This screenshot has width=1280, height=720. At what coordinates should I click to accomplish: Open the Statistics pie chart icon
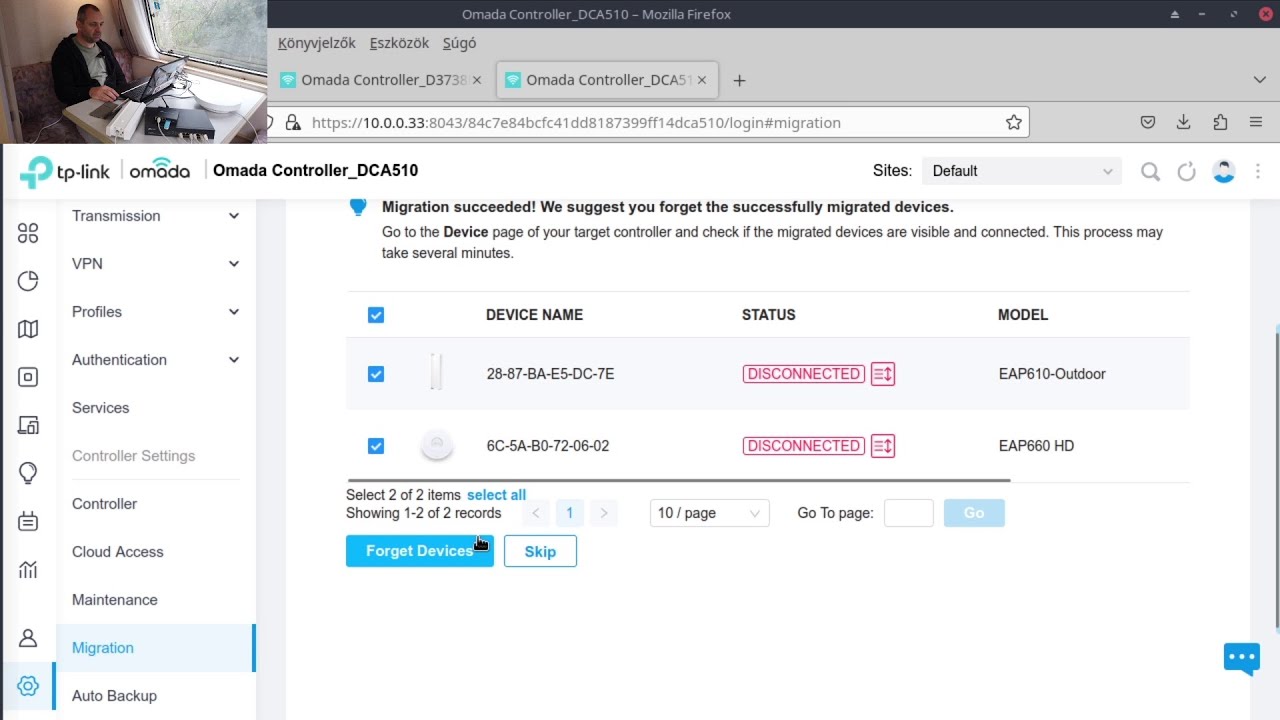(x=28, y=281)
